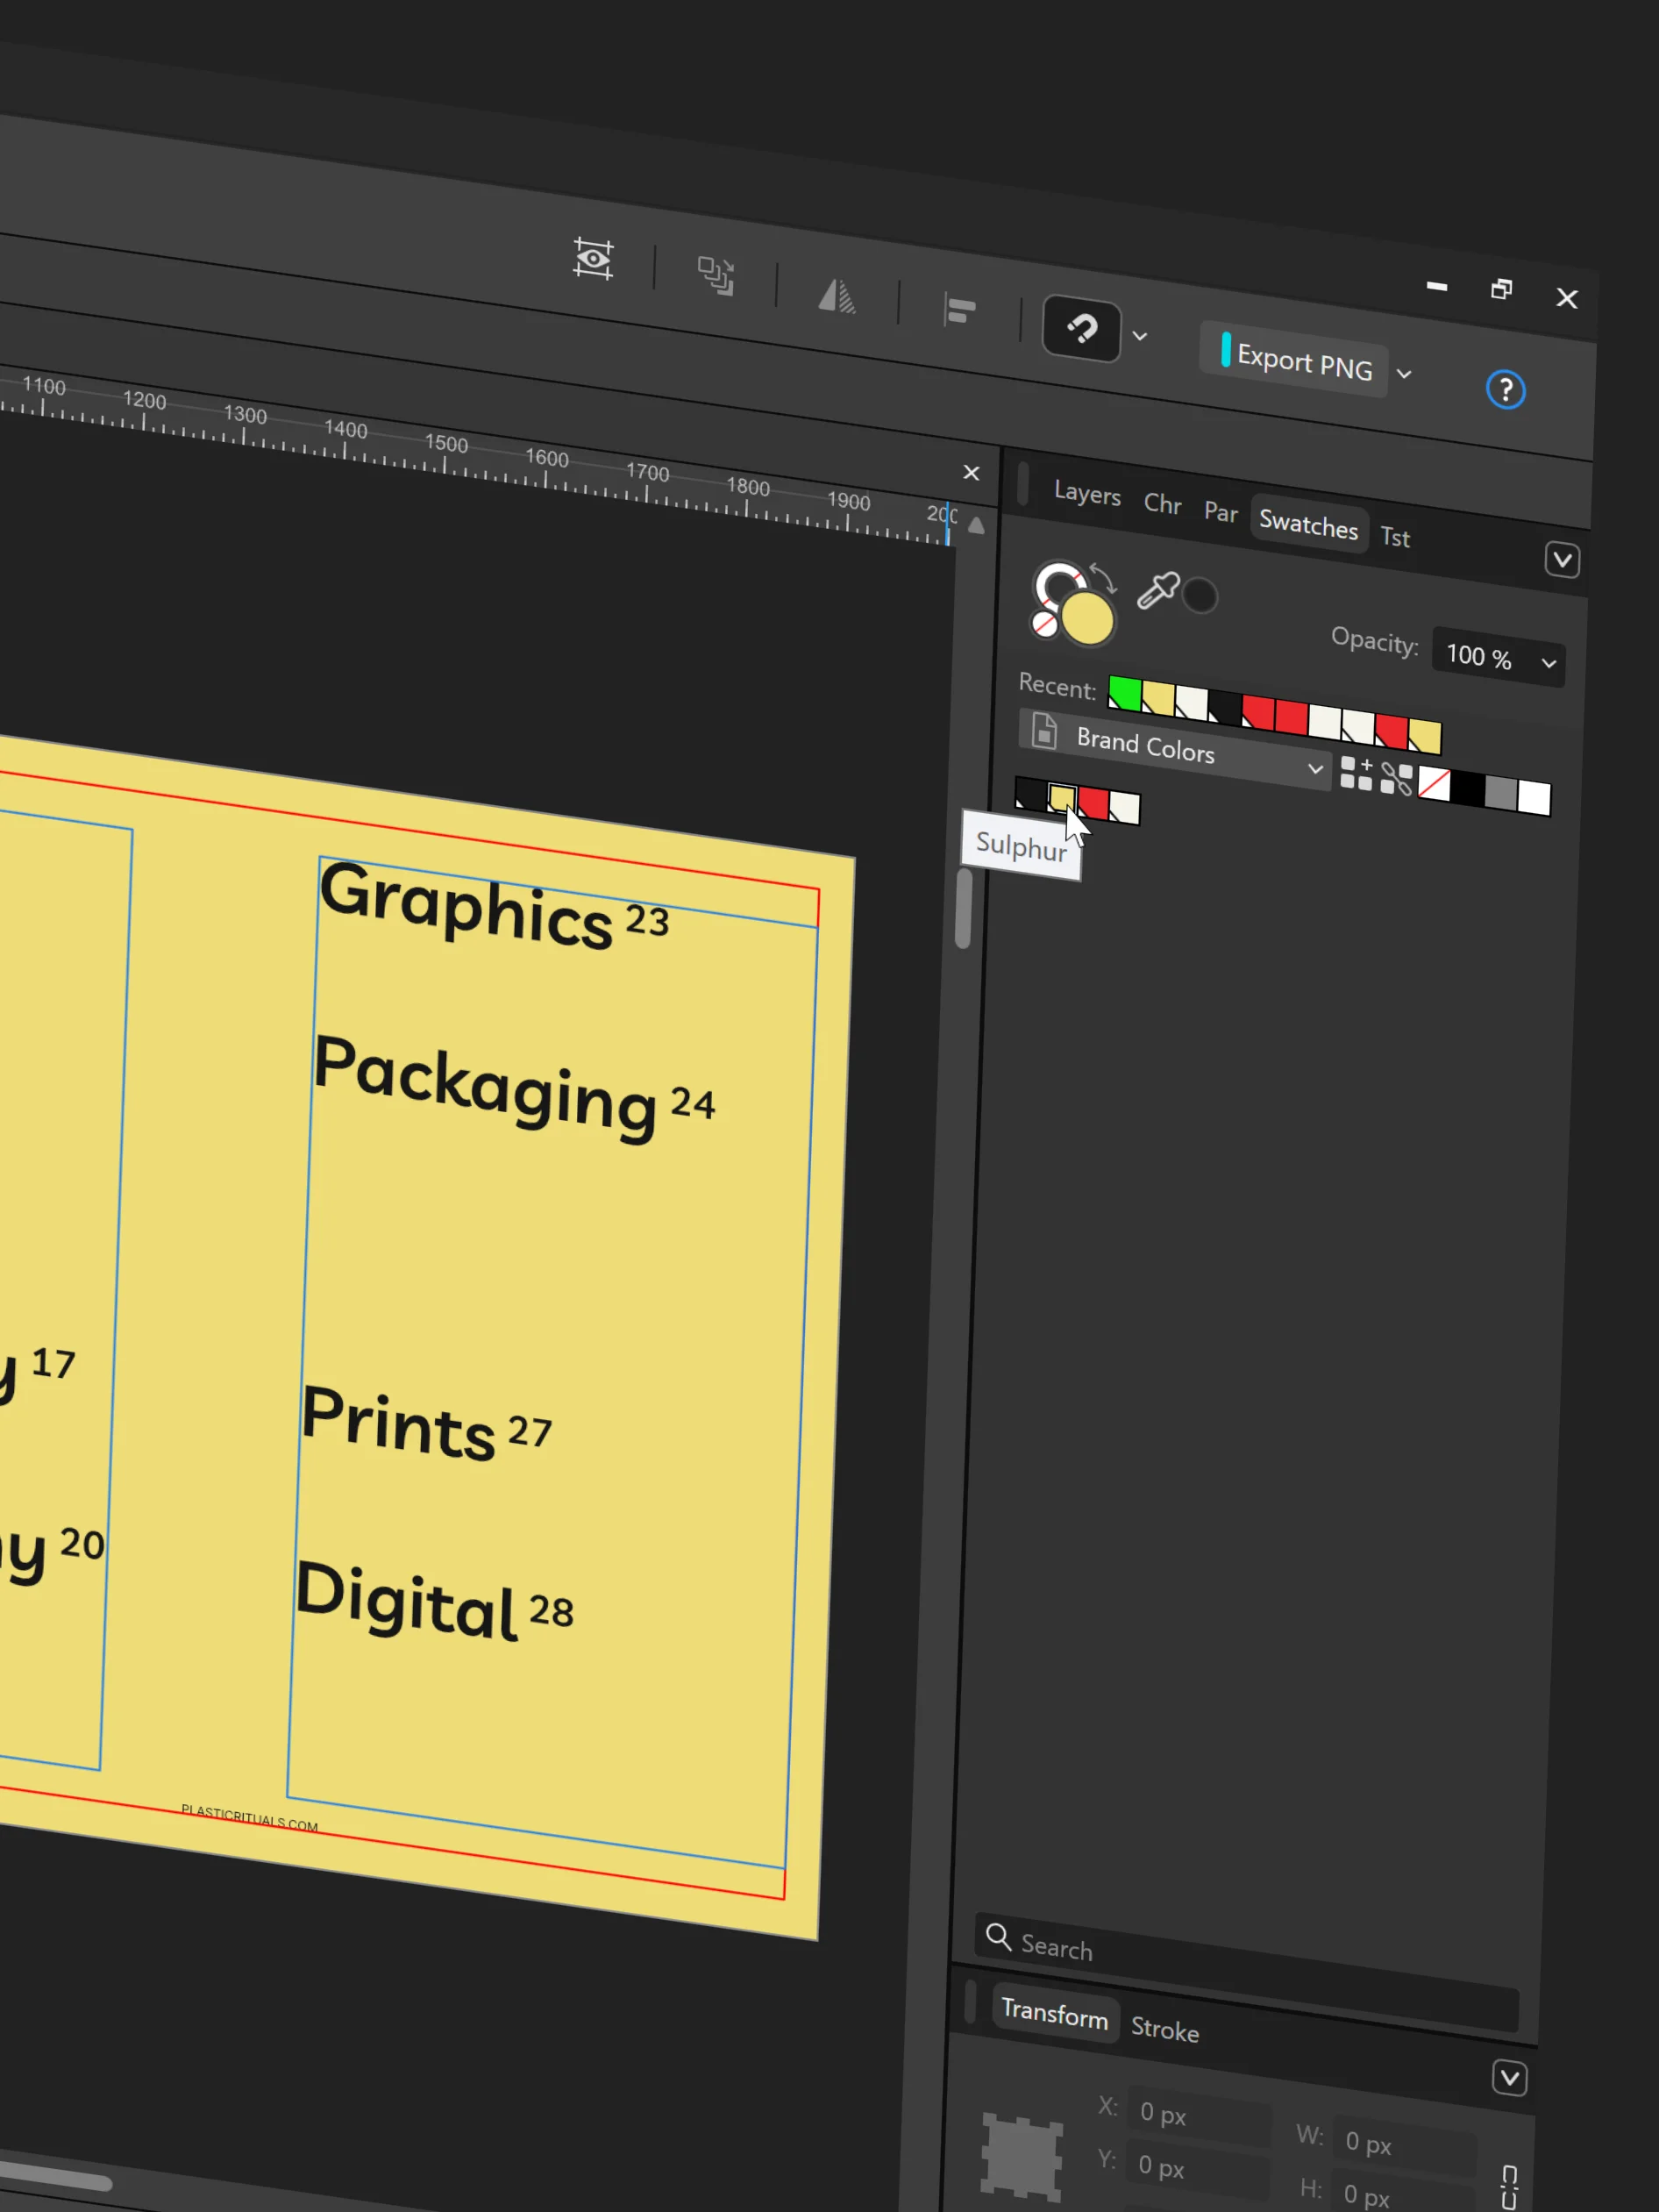The image size is (1659, 2212).
Task: Apply the white quick swatch beside grey
Action: 1534,797
